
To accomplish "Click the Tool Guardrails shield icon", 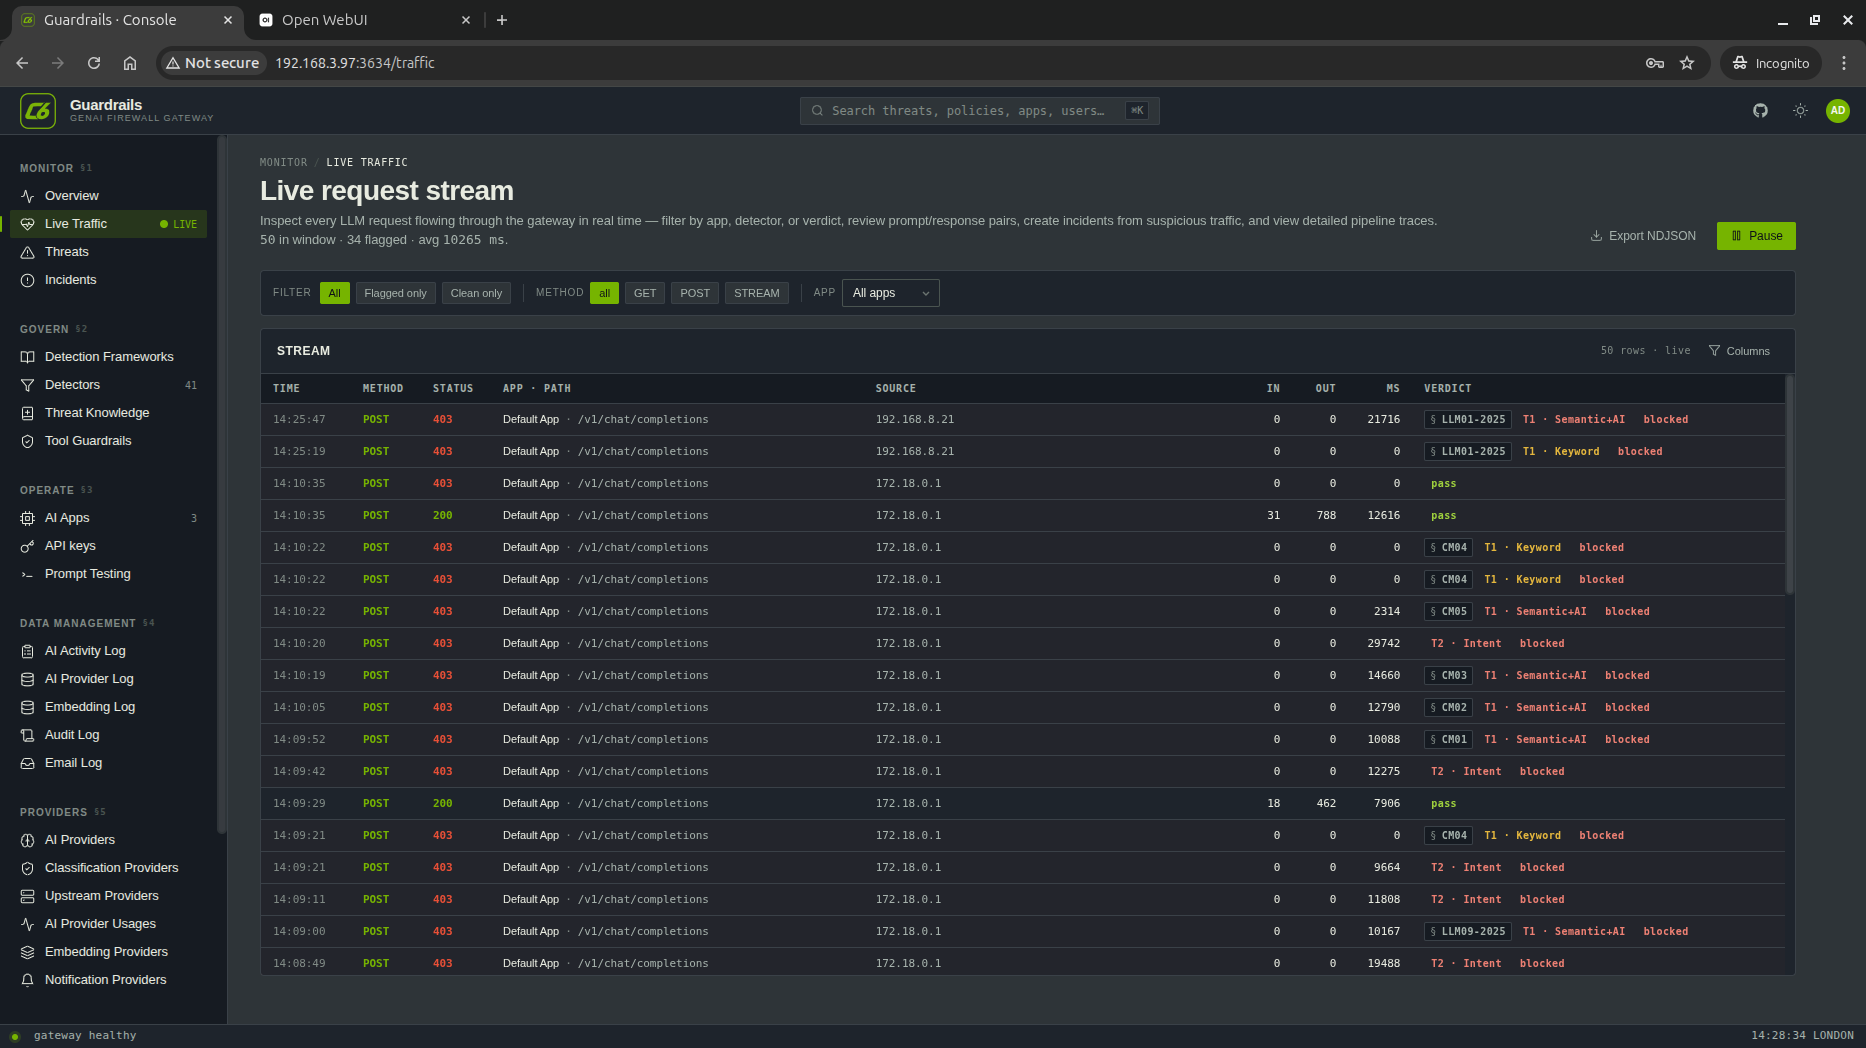I will tap(28, 441).
